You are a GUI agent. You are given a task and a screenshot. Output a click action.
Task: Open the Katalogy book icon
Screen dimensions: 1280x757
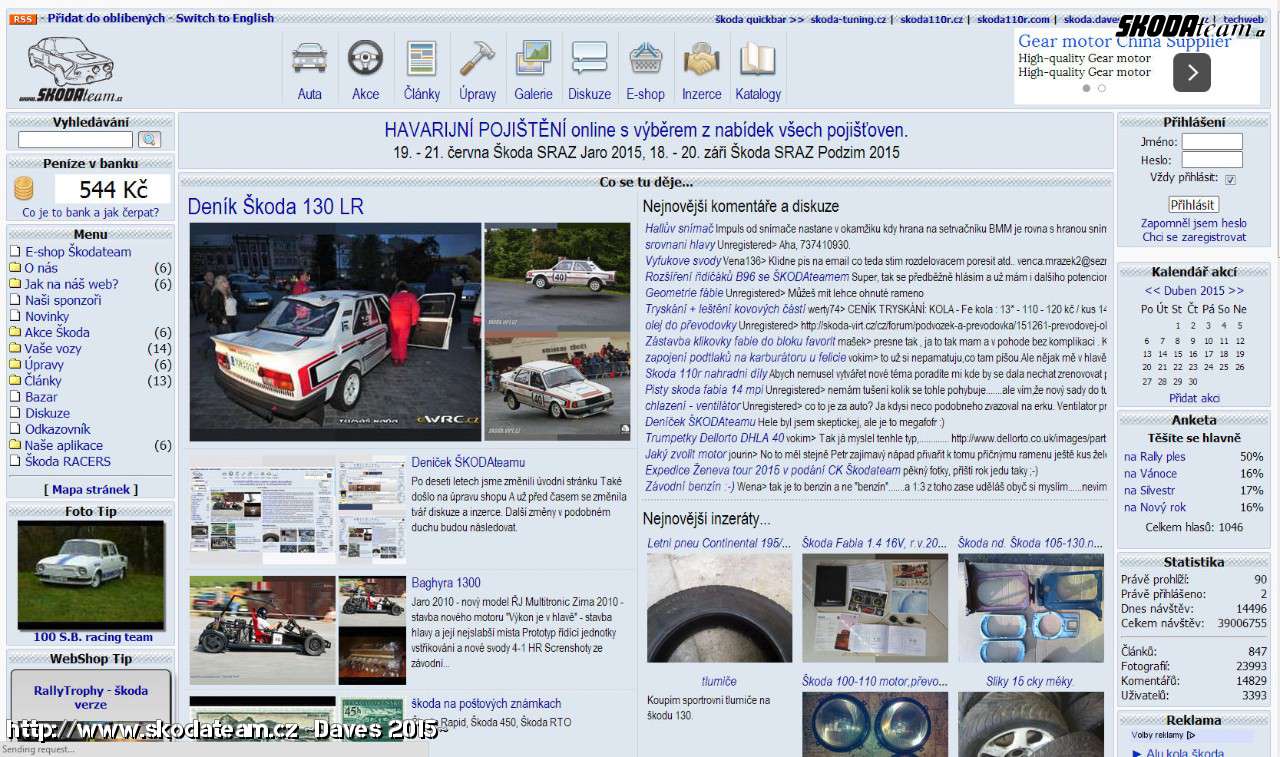(x=757, y=59)
